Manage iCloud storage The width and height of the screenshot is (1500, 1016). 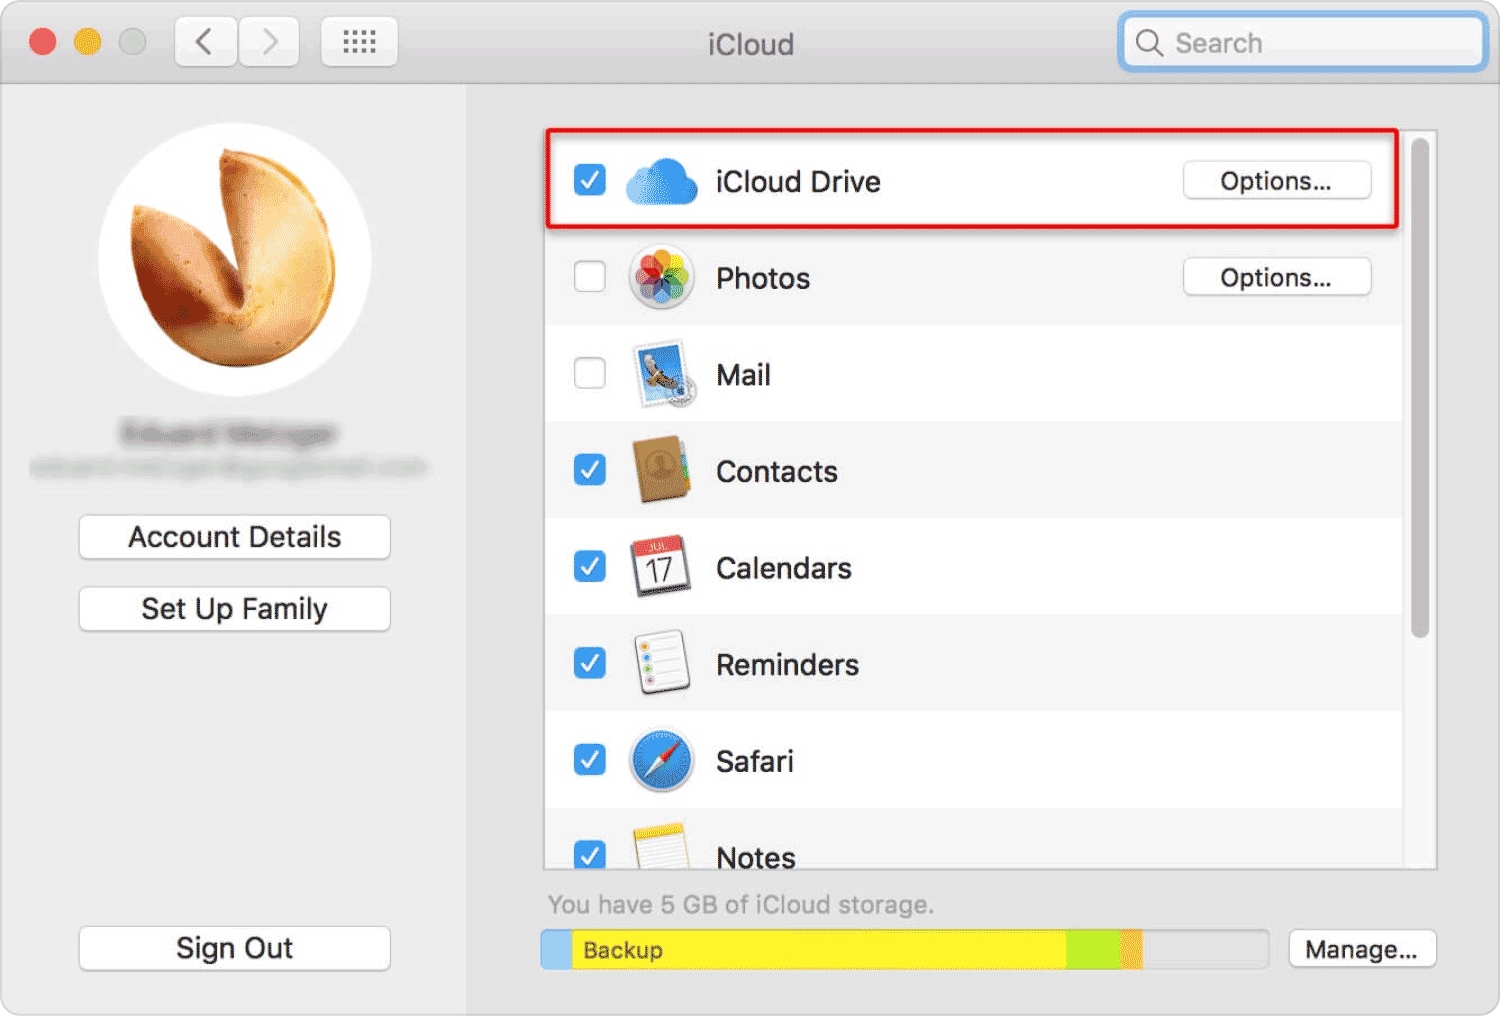pyautogui.click(x=1362, y=949)
